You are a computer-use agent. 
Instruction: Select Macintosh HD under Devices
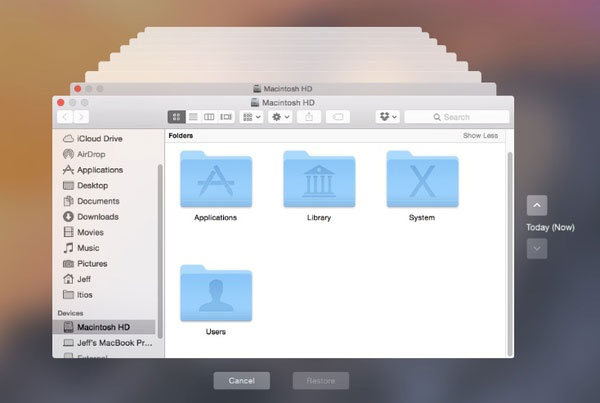point(103,327)
